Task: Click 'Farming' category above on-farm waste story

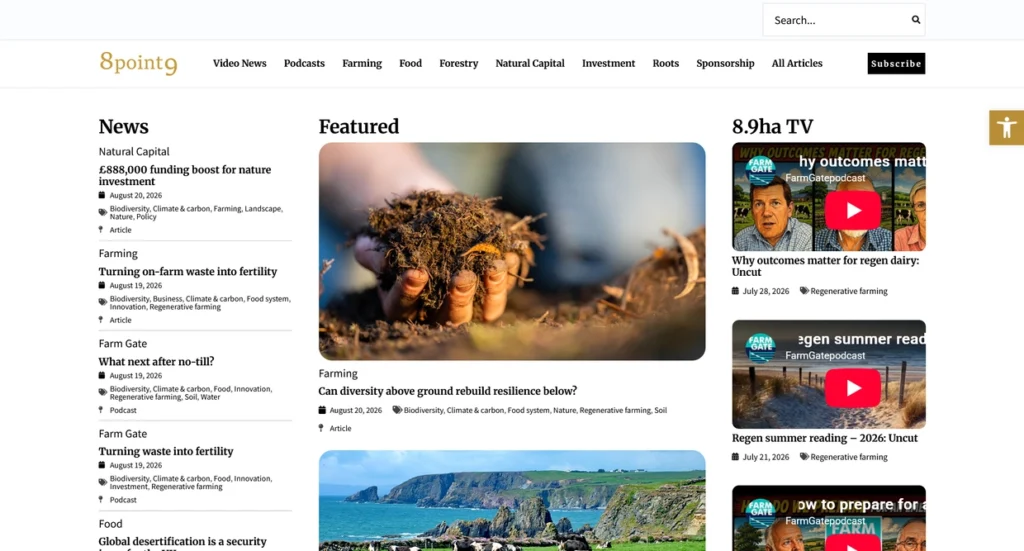Action: tap(118, 253)
